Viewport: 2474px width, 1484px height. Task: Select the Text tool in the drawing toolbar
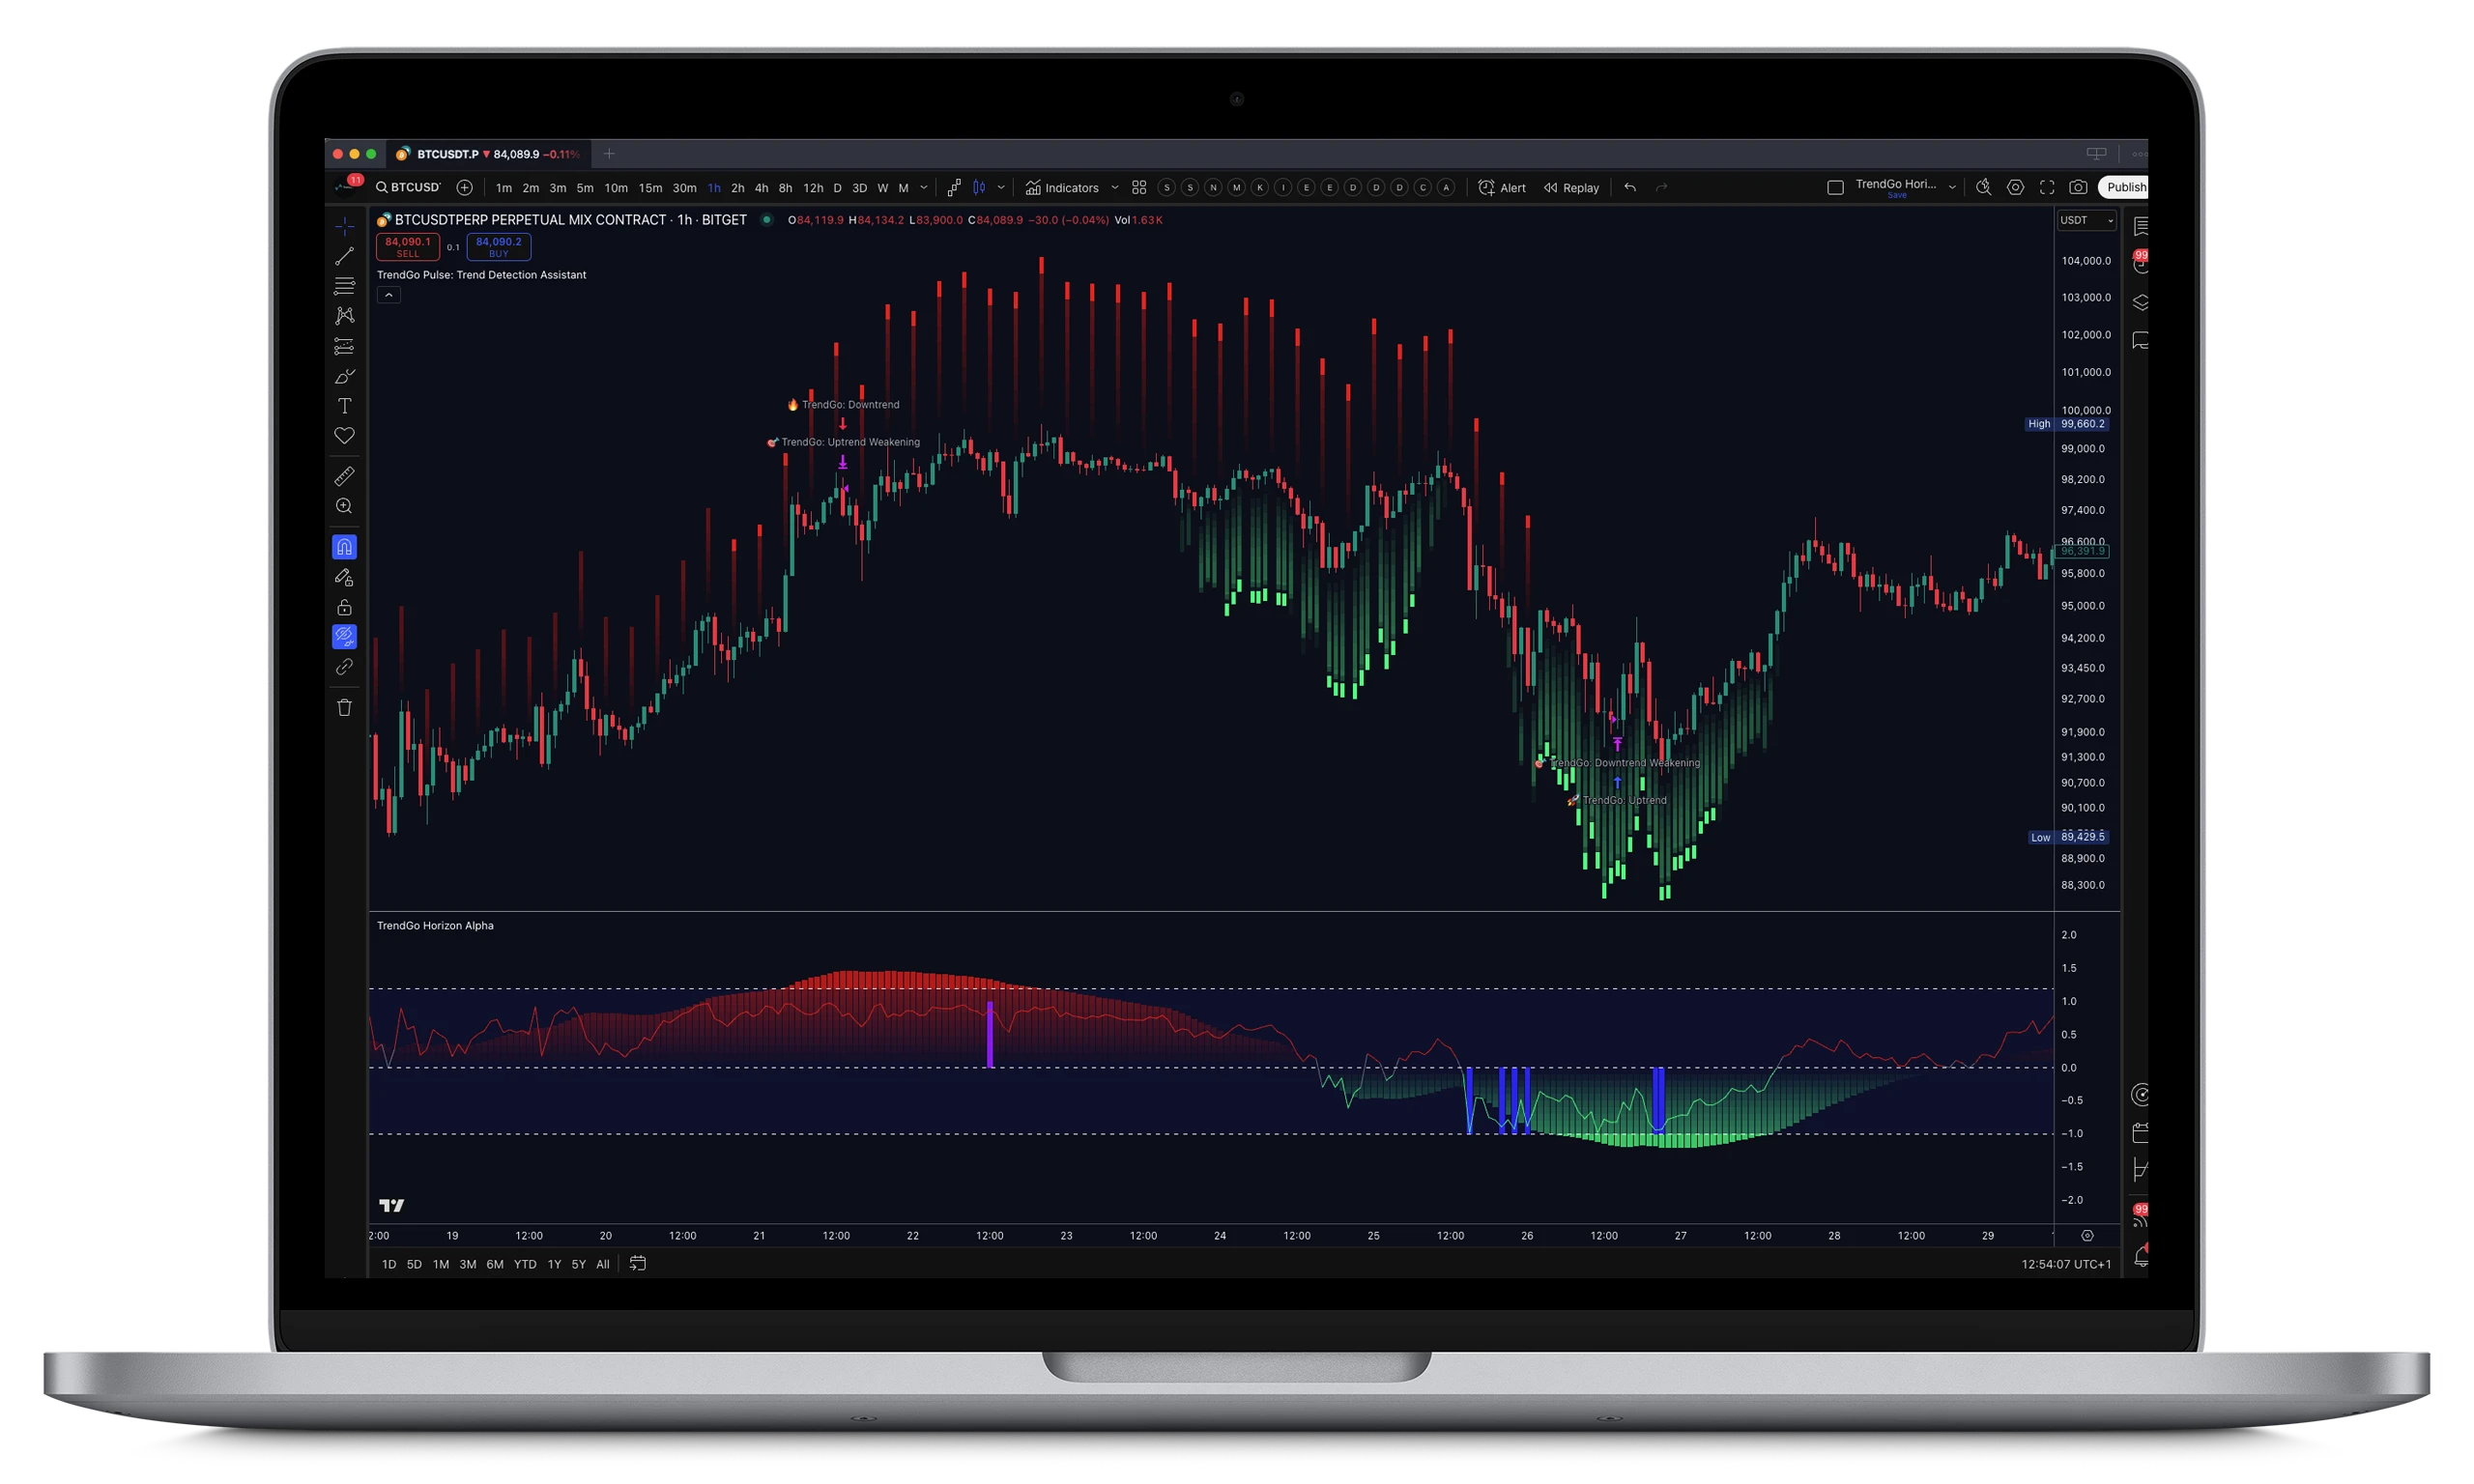344,406
